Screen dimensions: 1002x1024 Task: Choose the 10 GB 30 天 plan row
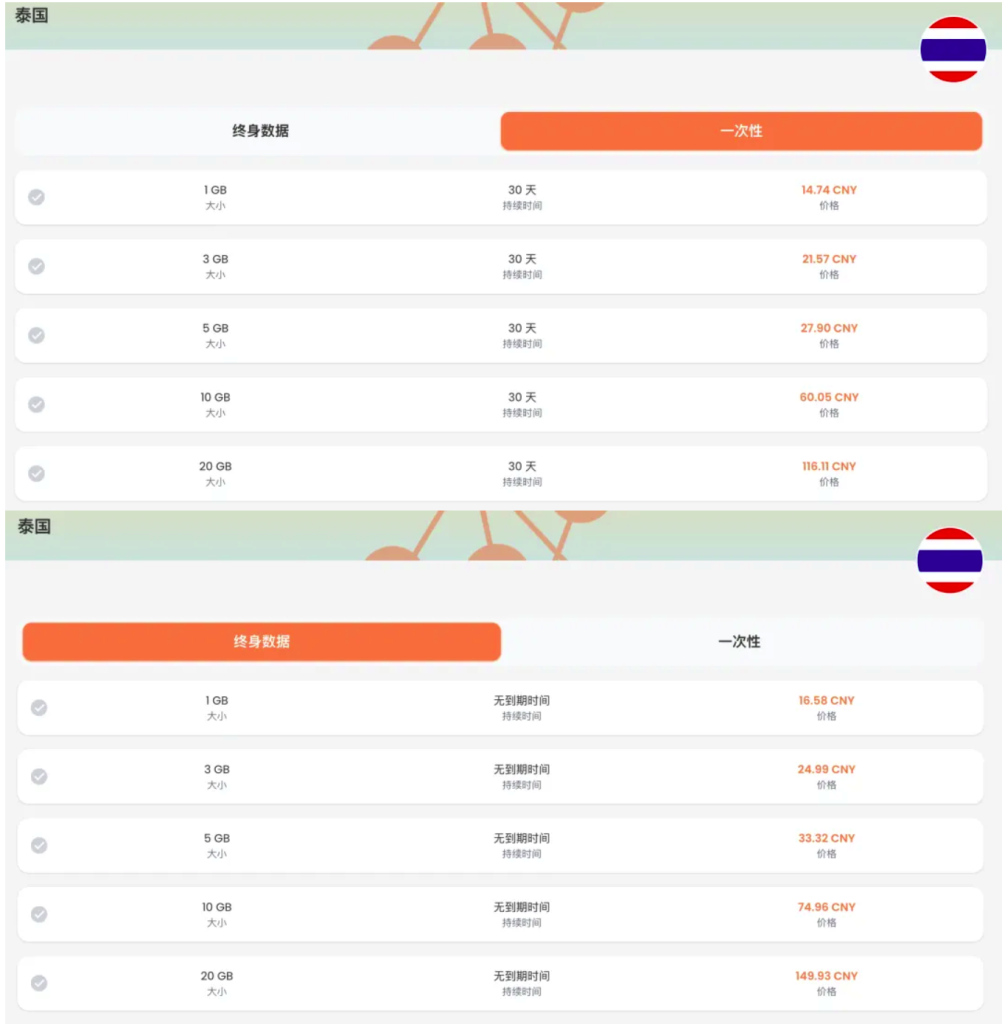click(500, 405)
